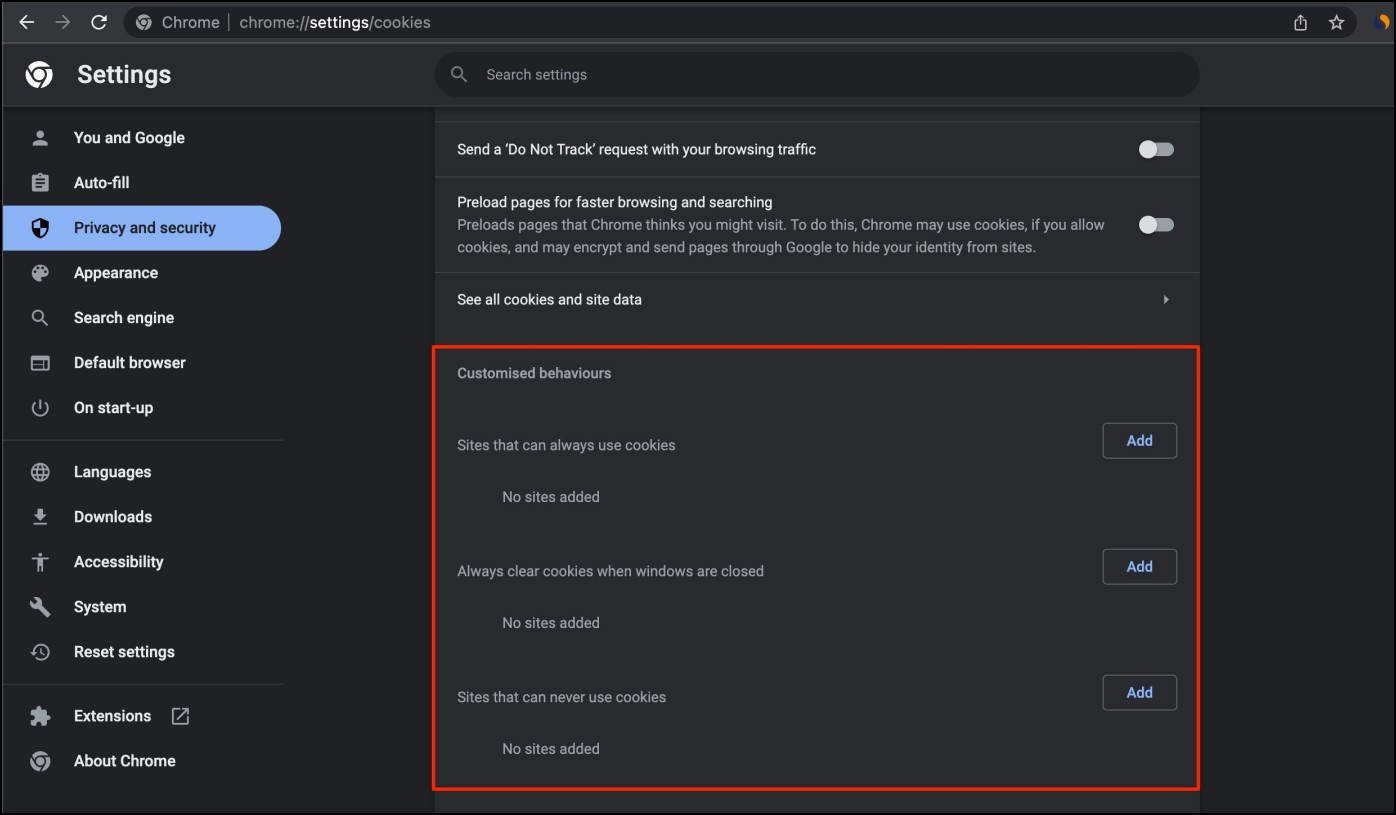The image size is (1396, 815).
Task: Add site to always clear cookies when closed
Action: 1140,567
